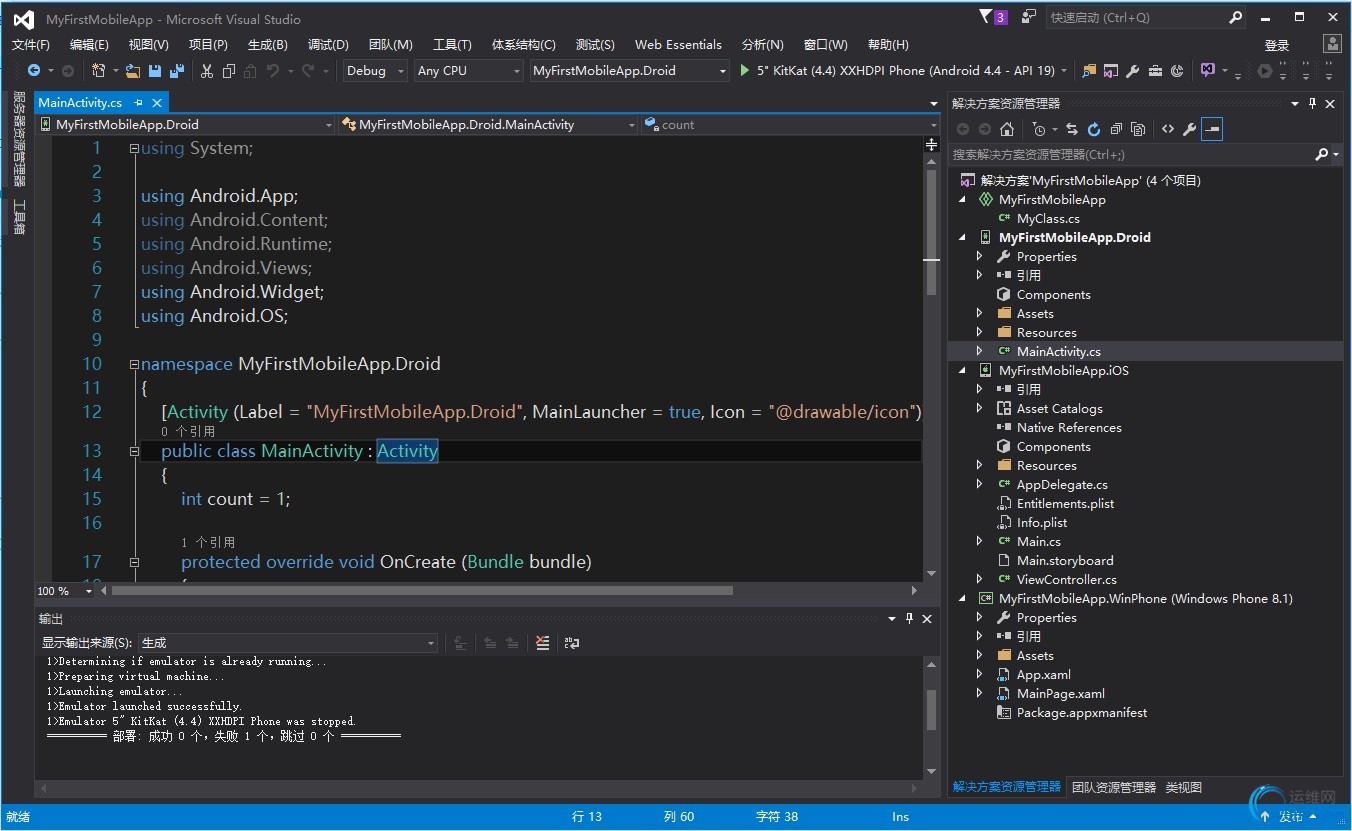
Task: Click the 登录 sign-in link
Action: 1277,45
